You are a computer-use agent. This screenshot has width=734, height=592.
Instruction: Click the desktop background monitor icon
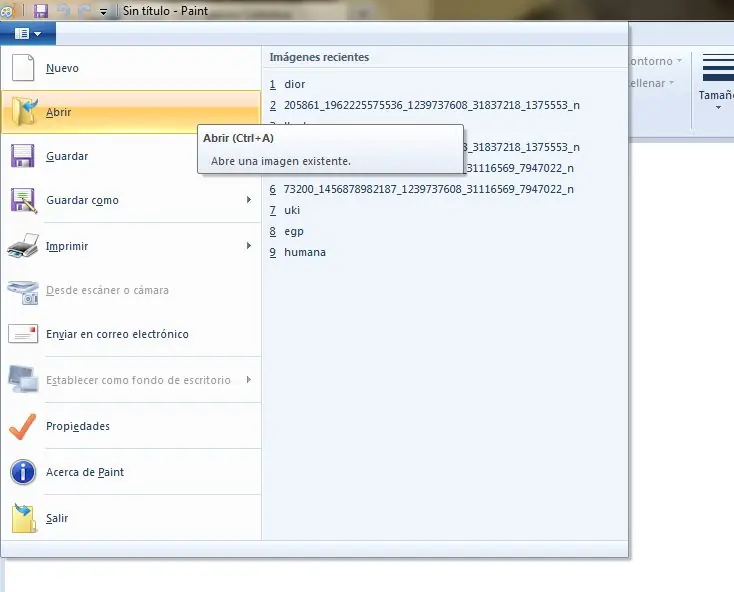pos(23,379)
